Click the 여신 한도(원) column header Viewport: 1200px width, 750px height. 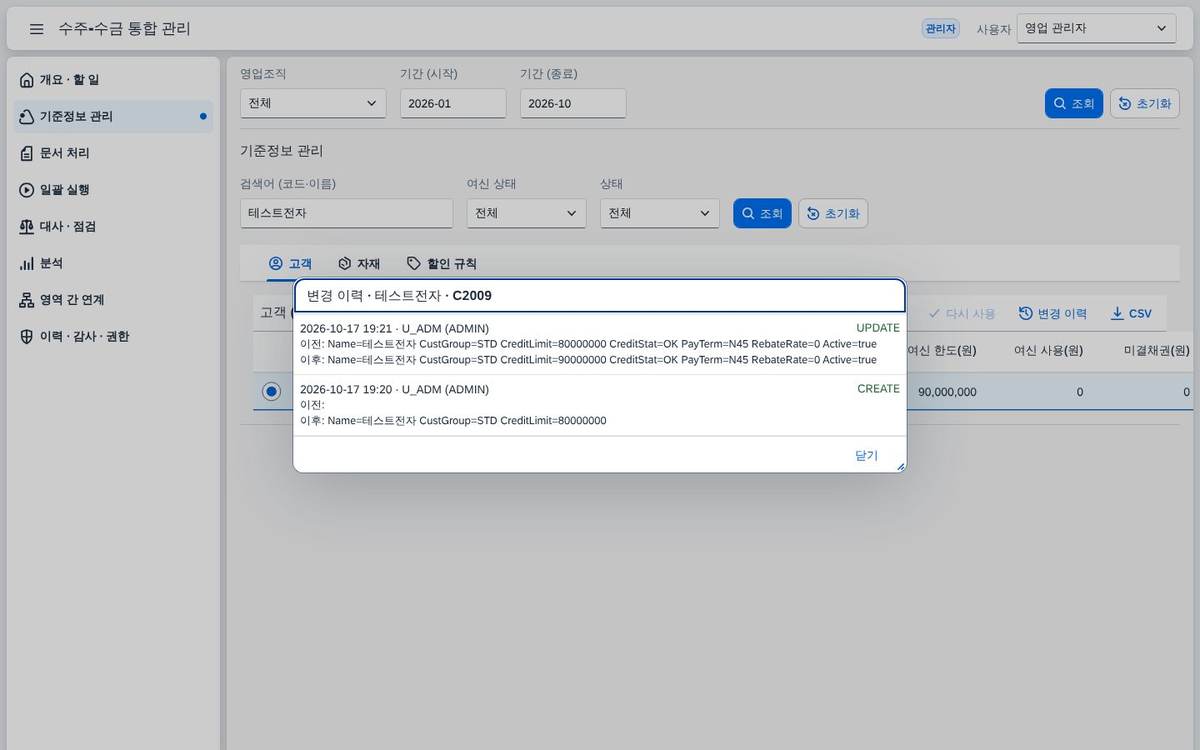(x=942, y=351)
